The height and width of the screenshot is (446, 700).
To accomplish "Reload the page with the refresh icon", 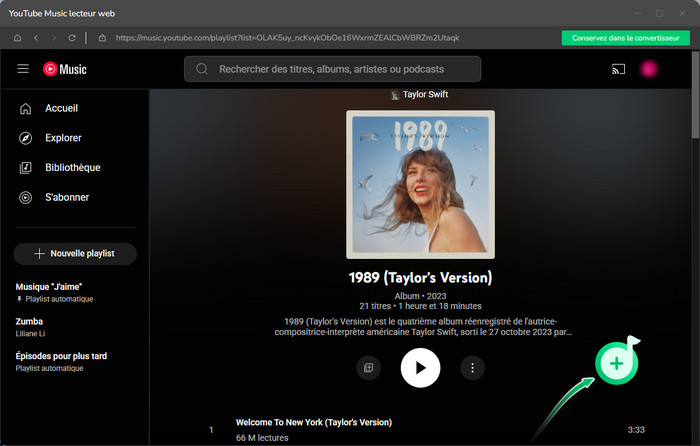I will click(72, 38).
